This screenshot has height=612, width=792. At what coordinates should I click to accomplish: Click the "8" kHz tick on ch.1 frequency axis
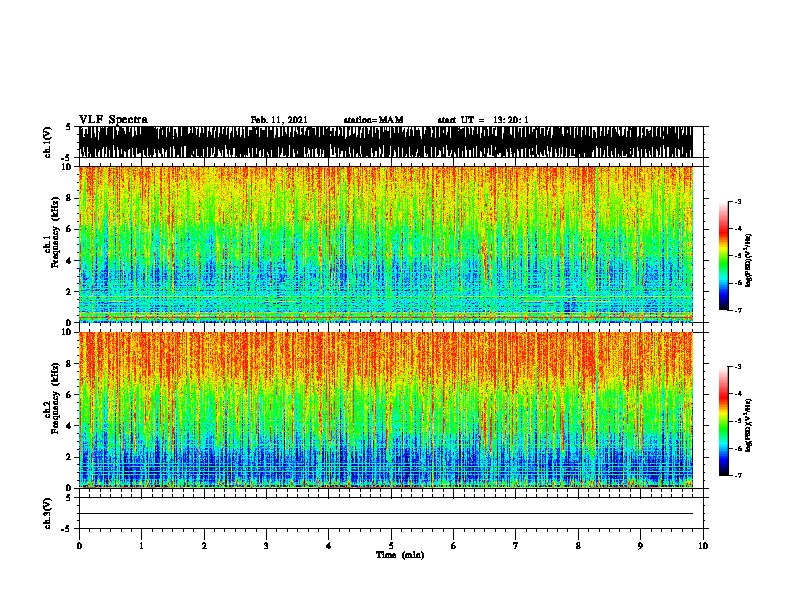point(69,198)
